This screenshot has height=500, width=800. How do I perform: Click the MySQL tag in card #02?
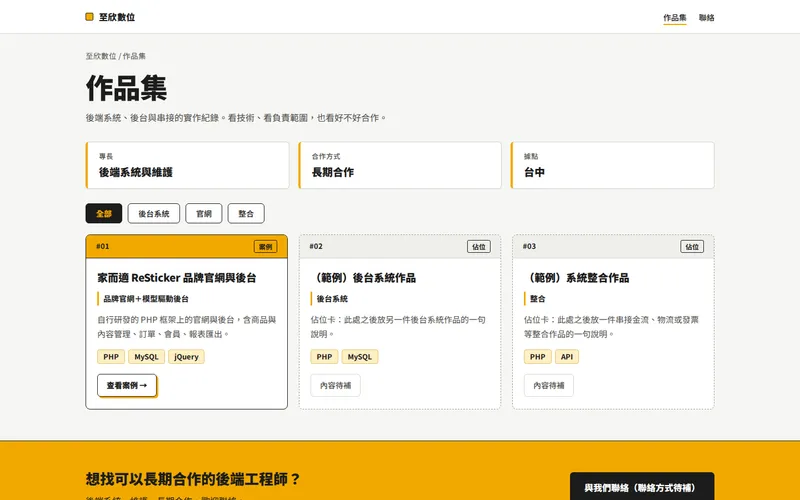click(x=360, y=357)
